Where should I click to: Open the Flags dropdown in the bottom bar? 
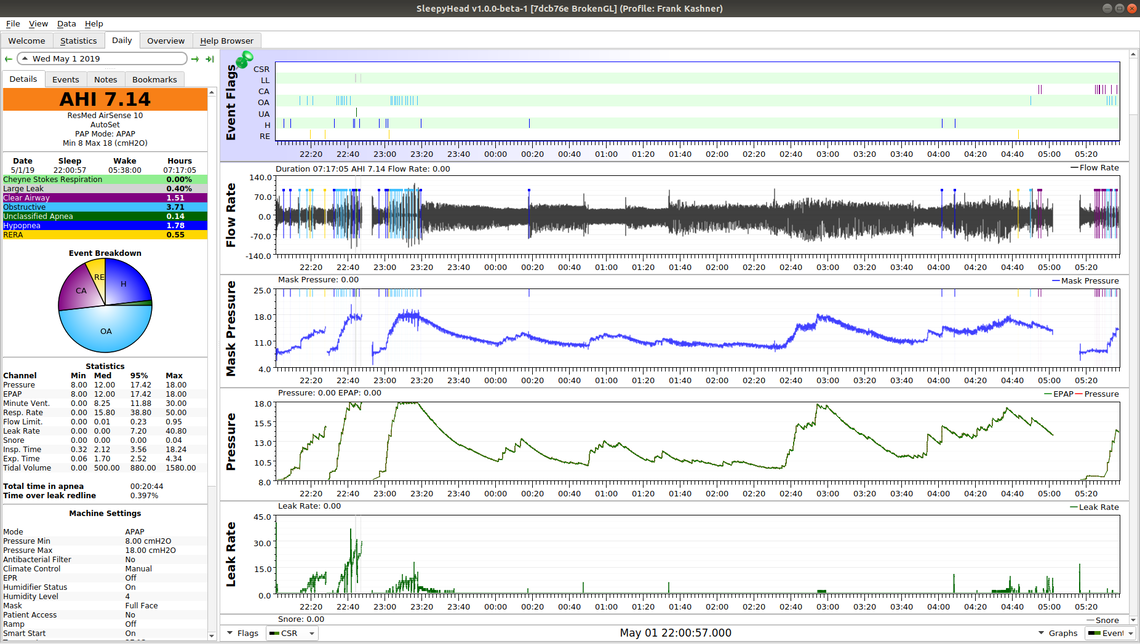(x=242, y=633)
